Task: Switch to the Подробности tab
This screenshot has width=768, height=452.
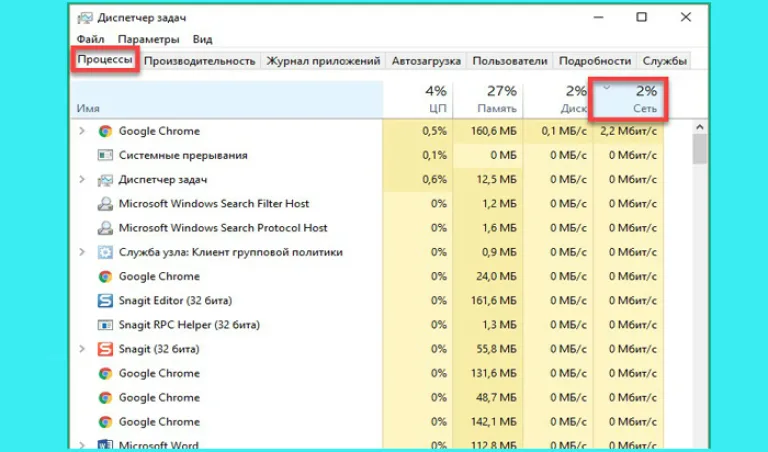Action: [595, 61]
